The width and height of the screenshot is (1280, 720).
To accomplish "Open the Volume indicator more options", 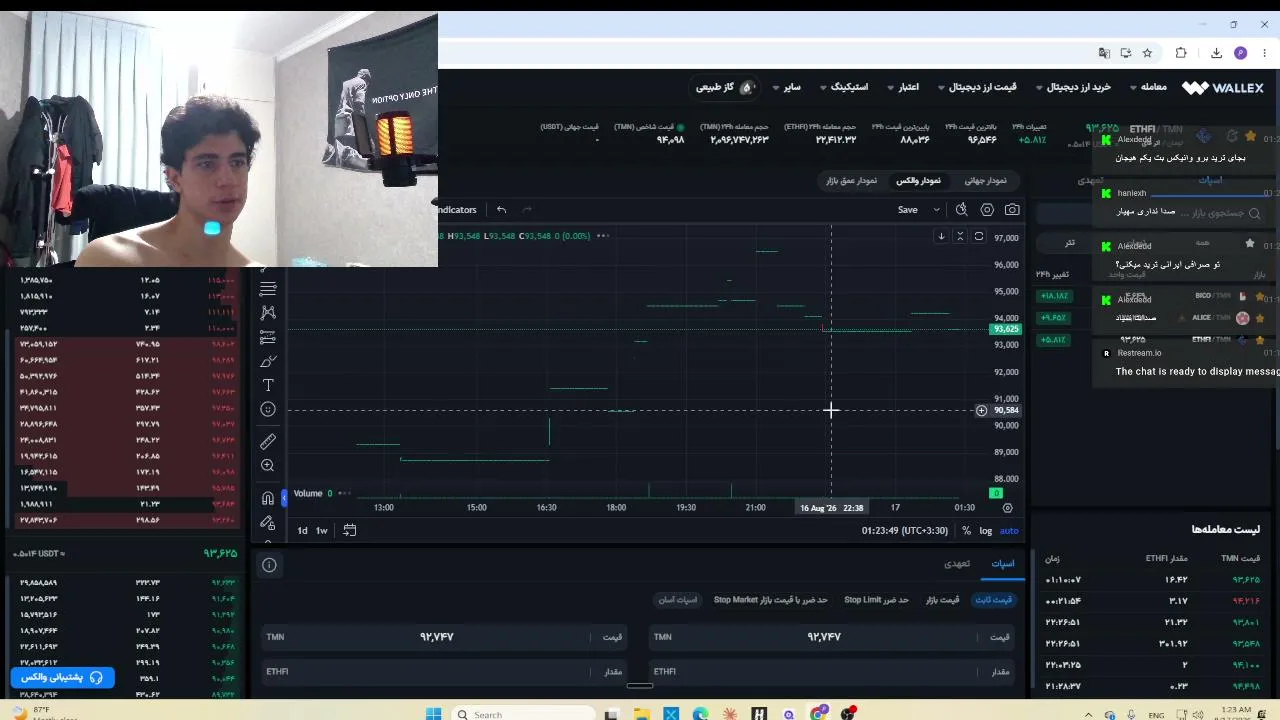I will (345, 493).
